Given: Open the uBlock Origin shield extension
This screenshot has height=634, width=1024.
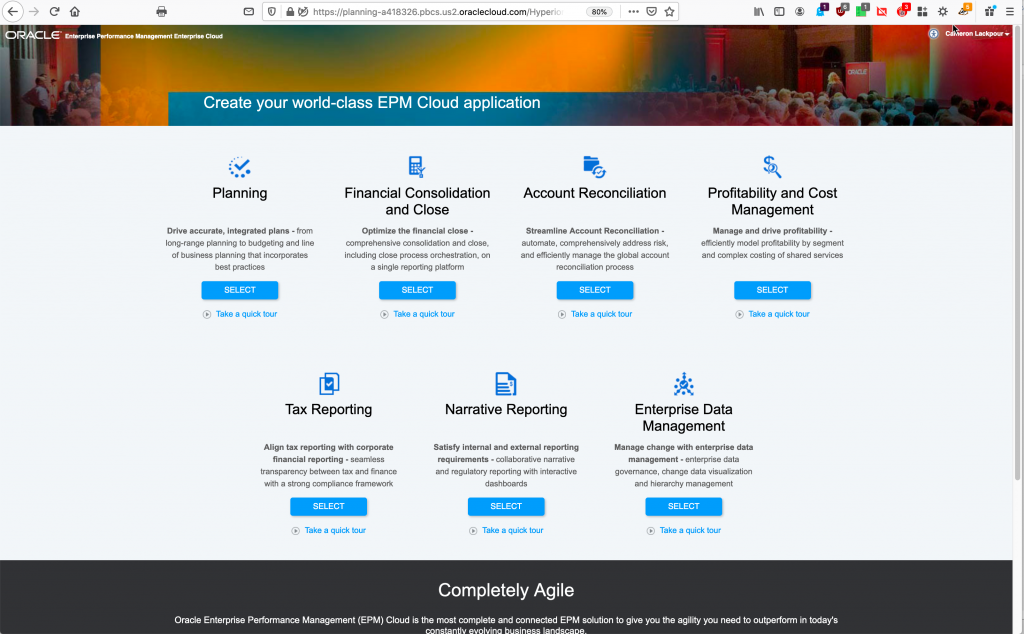Looking at the screenshot, I should [x=840, y=11].
